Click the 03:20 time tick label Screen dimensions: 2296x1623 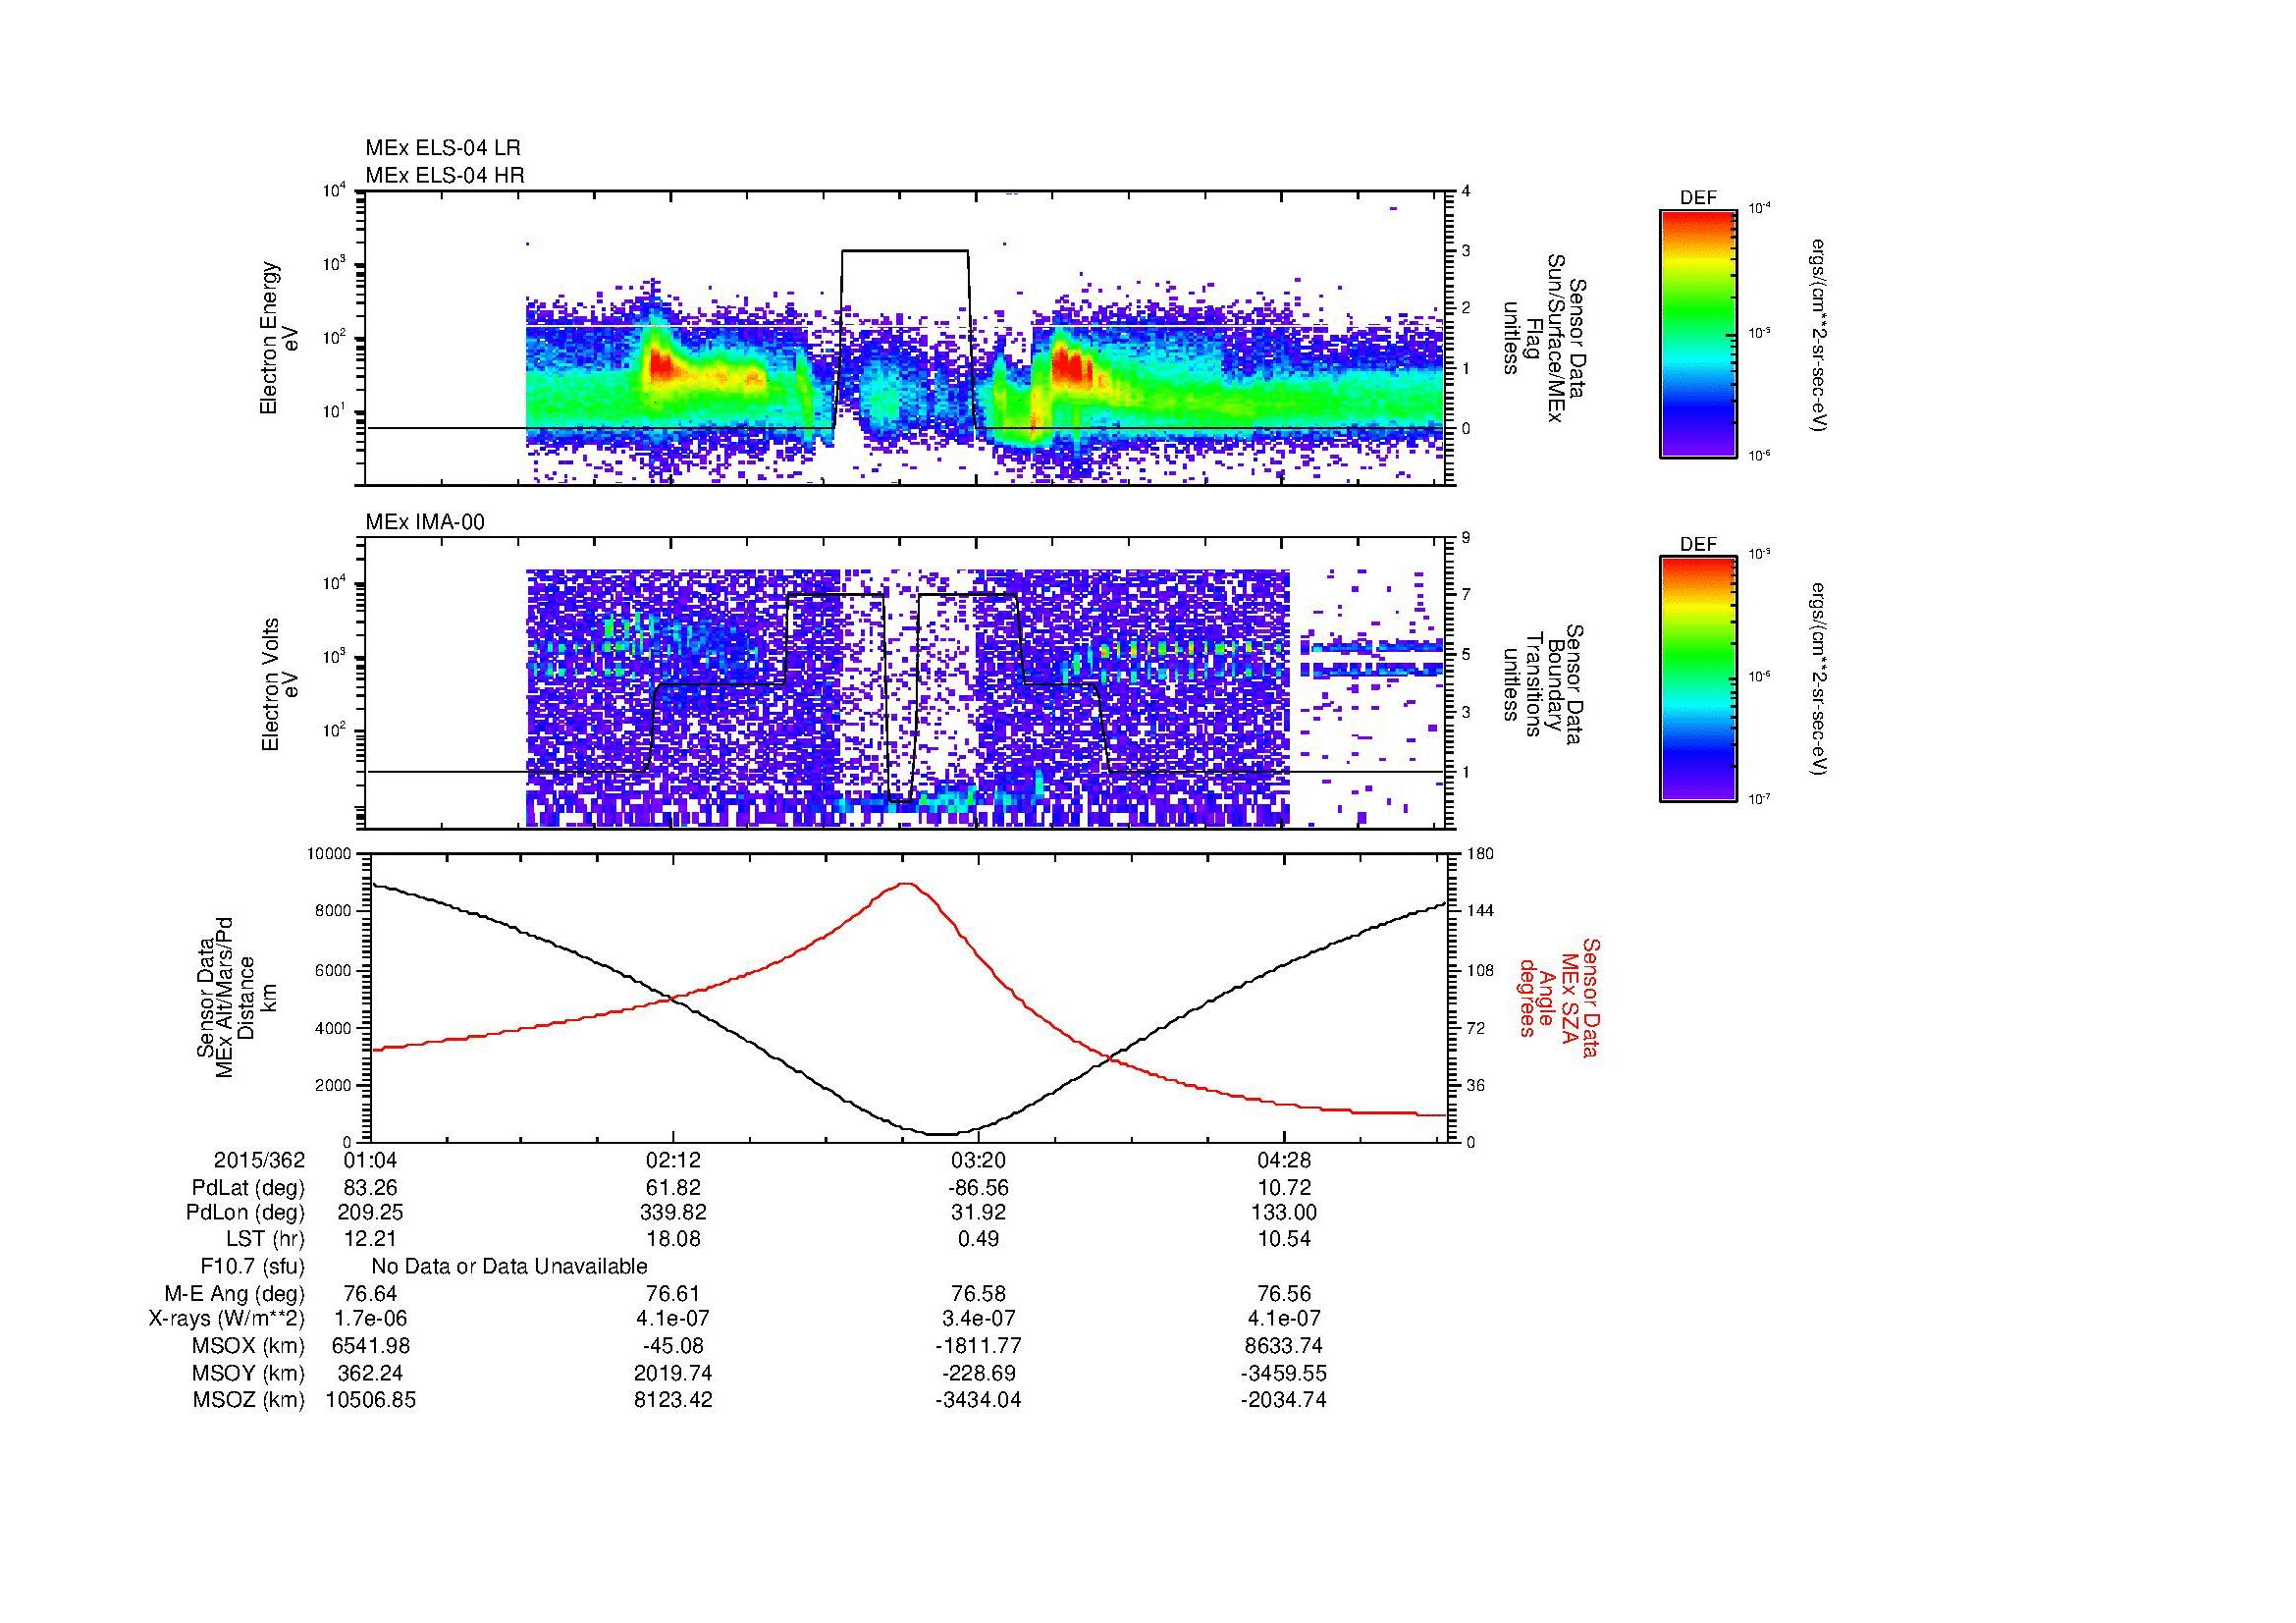click(978, 1160)
